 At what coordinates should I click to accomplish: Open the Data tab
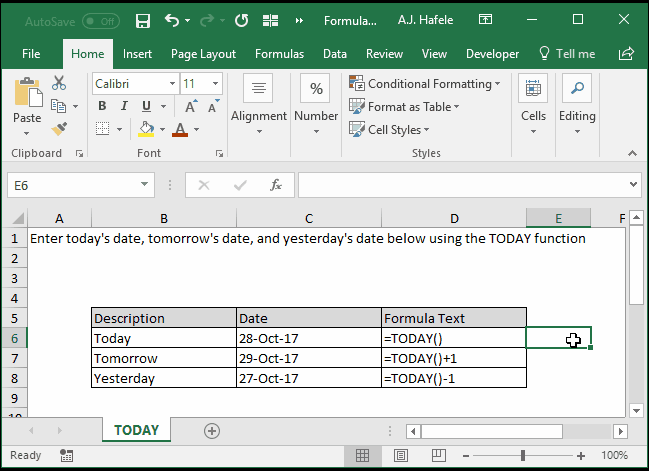coord(335,54)
